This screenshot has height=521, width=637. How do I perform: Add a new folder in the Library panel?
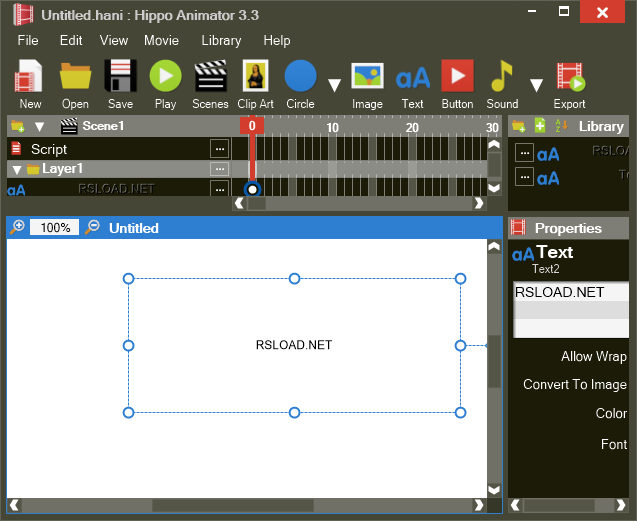point(518,126)
